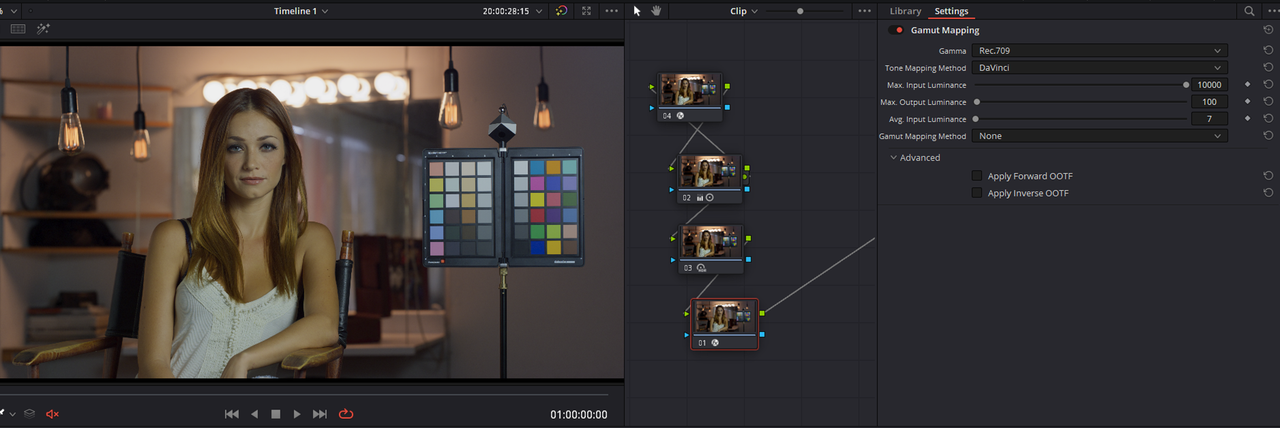Reset the Gamma setting
The width and height of the screenshot is (1280, 428).
pyautogui.click(x=1268, y=50)
